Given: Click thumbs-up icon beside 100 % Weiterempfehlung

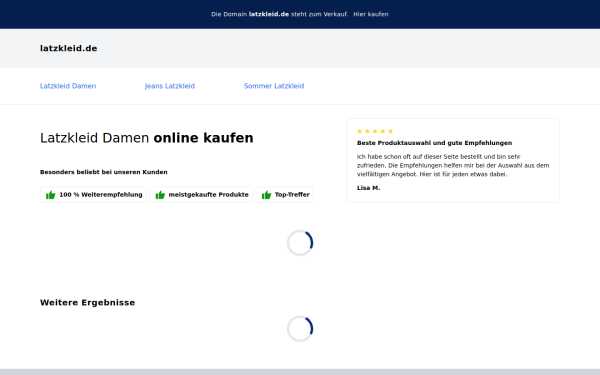Looking at the screenshot, I should point(51,195).
